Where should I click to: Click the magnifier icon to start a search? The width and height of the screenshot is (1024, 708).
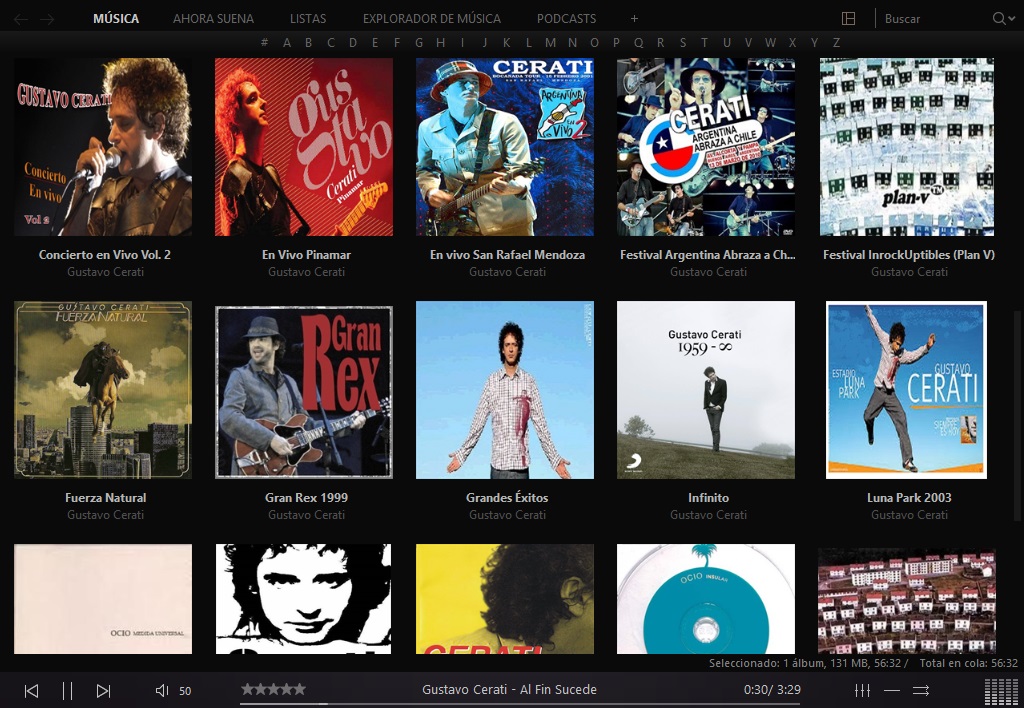tap(1000, 18)
